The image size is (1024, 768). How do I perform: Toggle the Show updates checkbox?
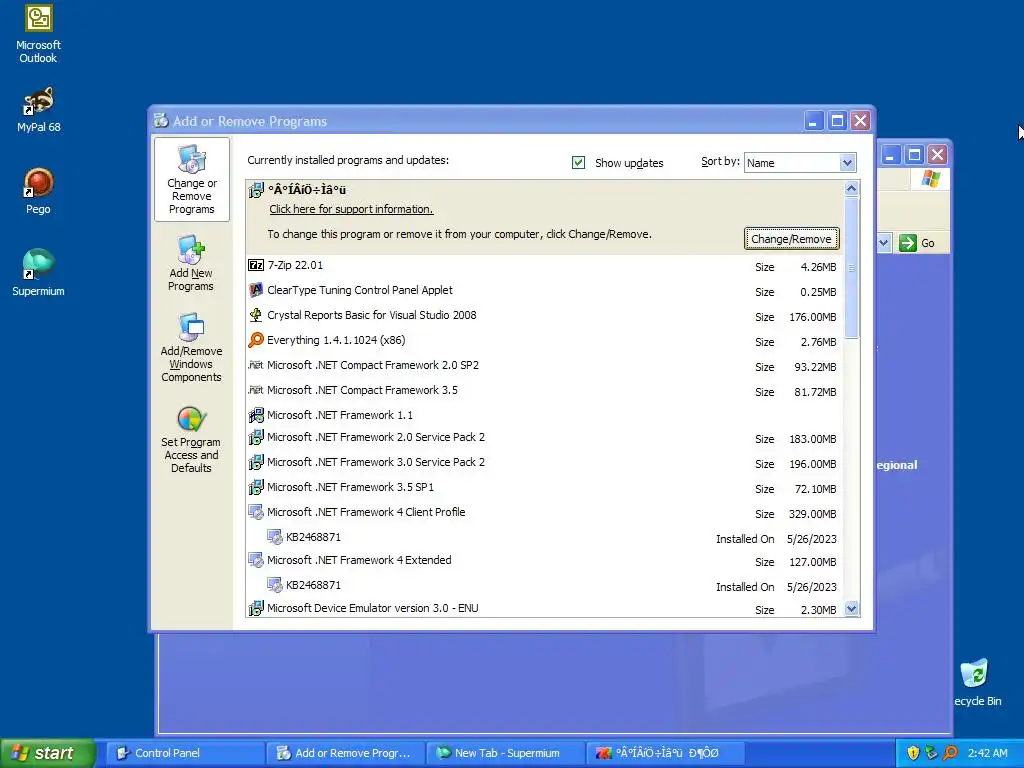[578, 163]
